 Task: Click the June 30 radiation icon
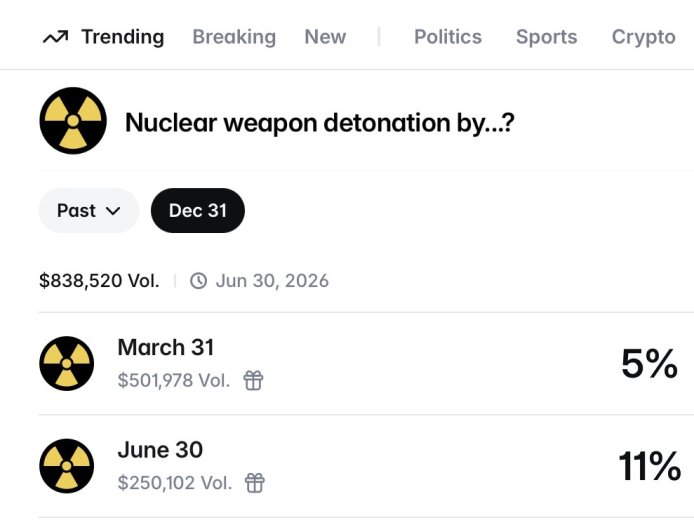coord(67,466)
